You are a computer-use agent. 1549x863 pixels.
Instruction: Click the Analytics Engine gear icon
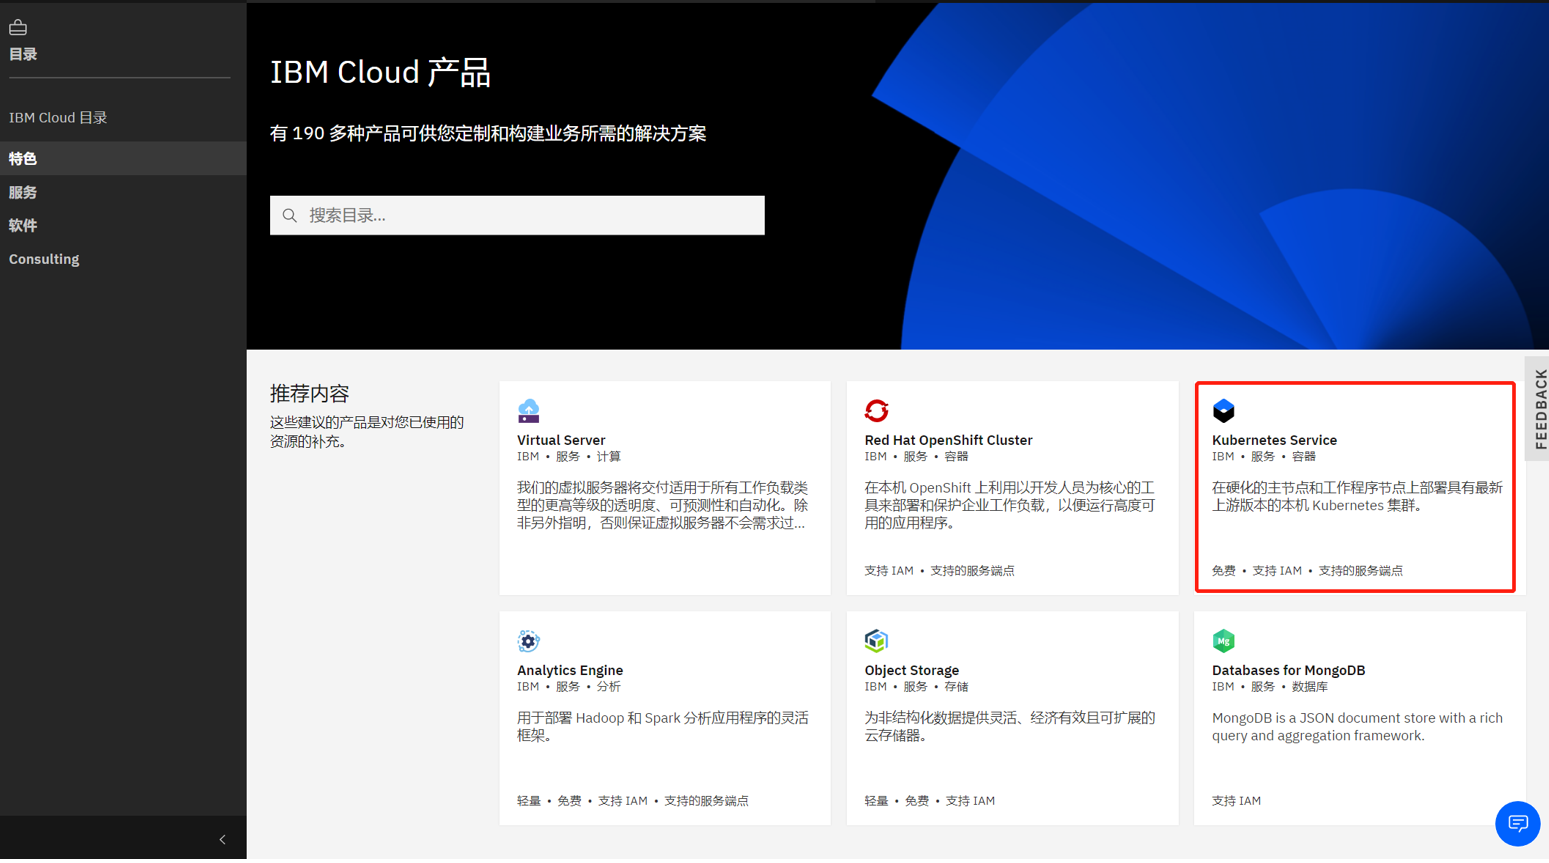(x=527, y=641)
